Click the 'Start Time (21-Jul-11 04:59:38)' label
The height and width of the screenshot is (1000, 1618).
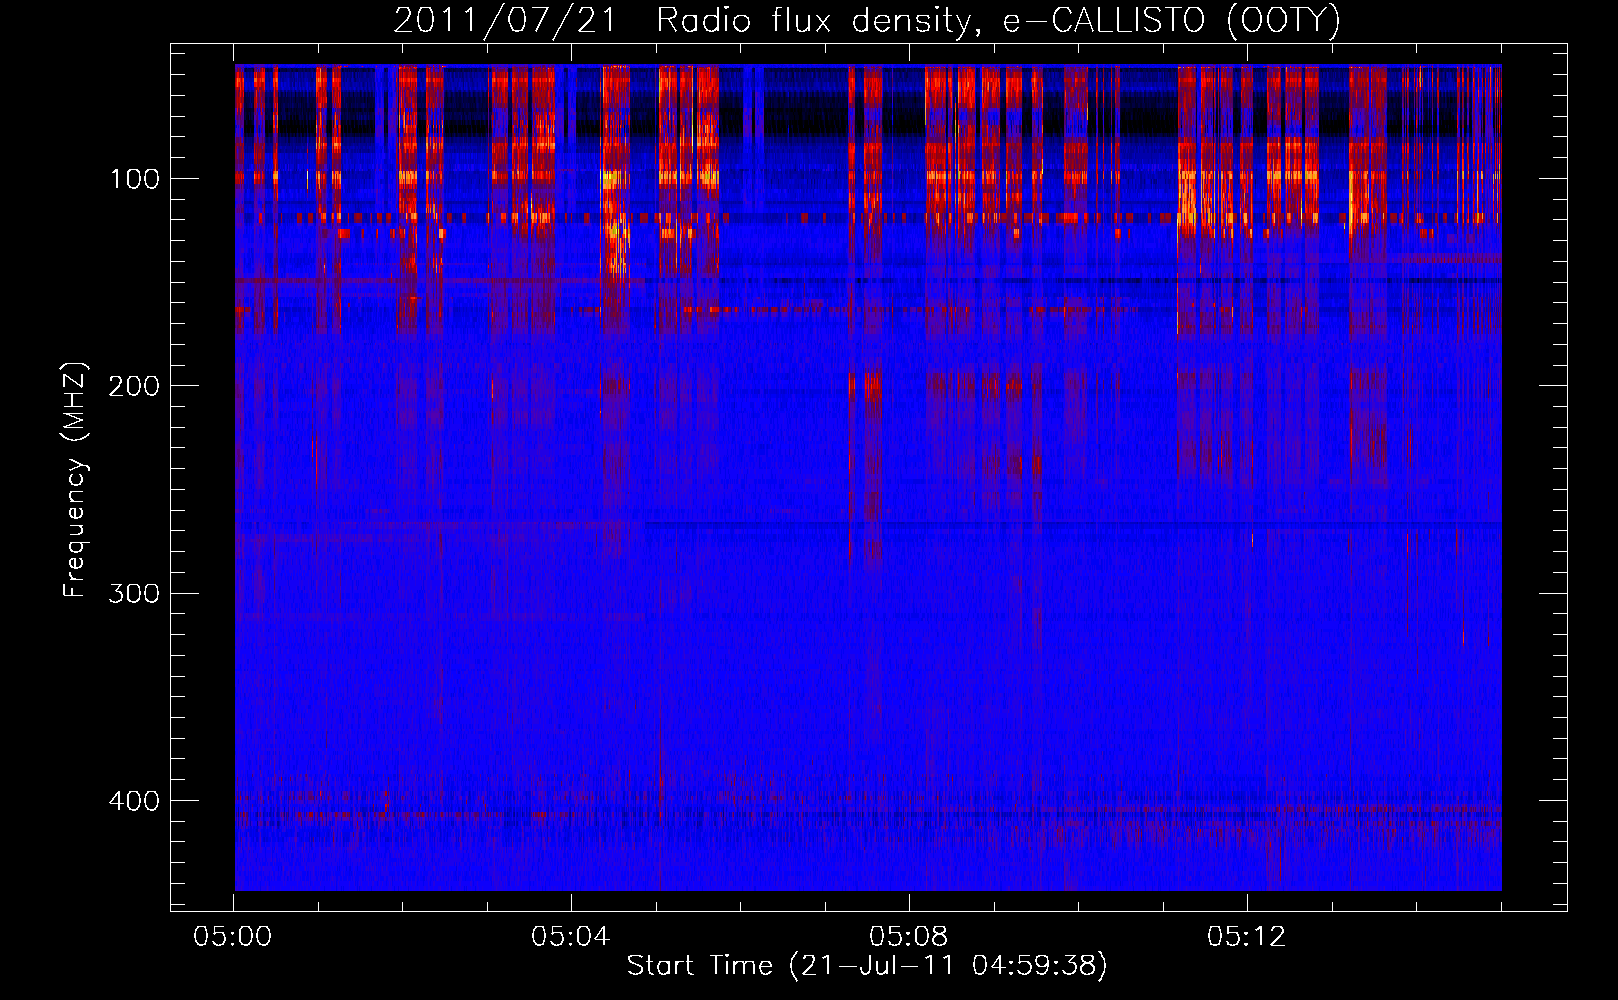click(x=867, y=966)
